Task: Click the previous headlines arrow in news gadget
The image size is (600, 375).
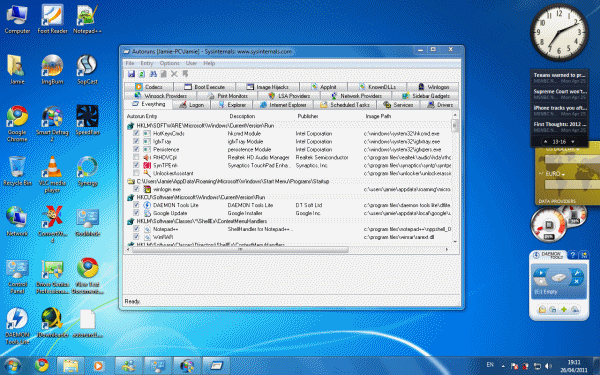Action: click(546, 142)
